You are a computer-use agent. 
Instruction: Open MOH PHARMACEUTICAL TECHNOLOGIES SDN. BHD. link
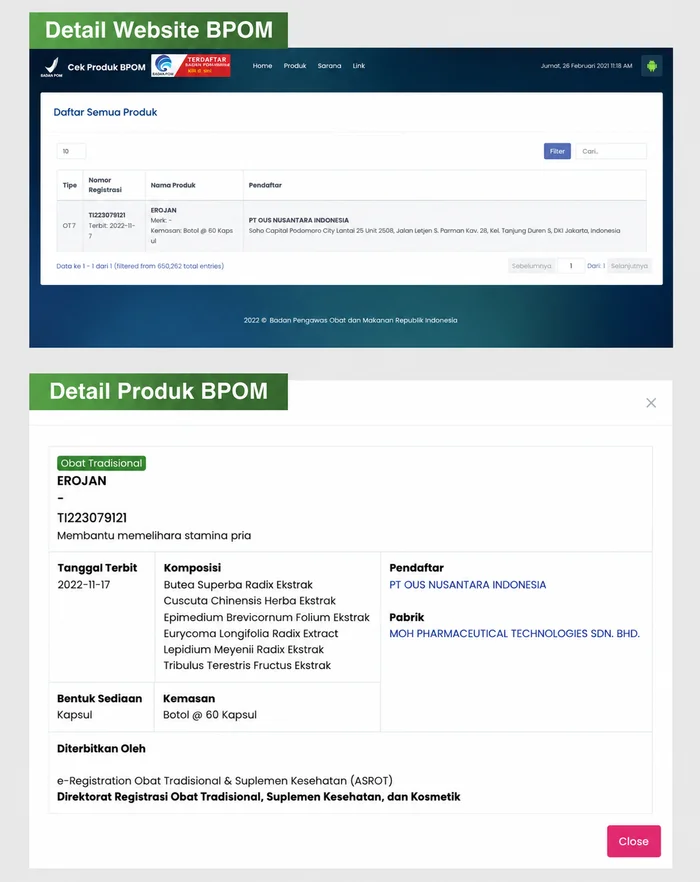click(514, 633)
